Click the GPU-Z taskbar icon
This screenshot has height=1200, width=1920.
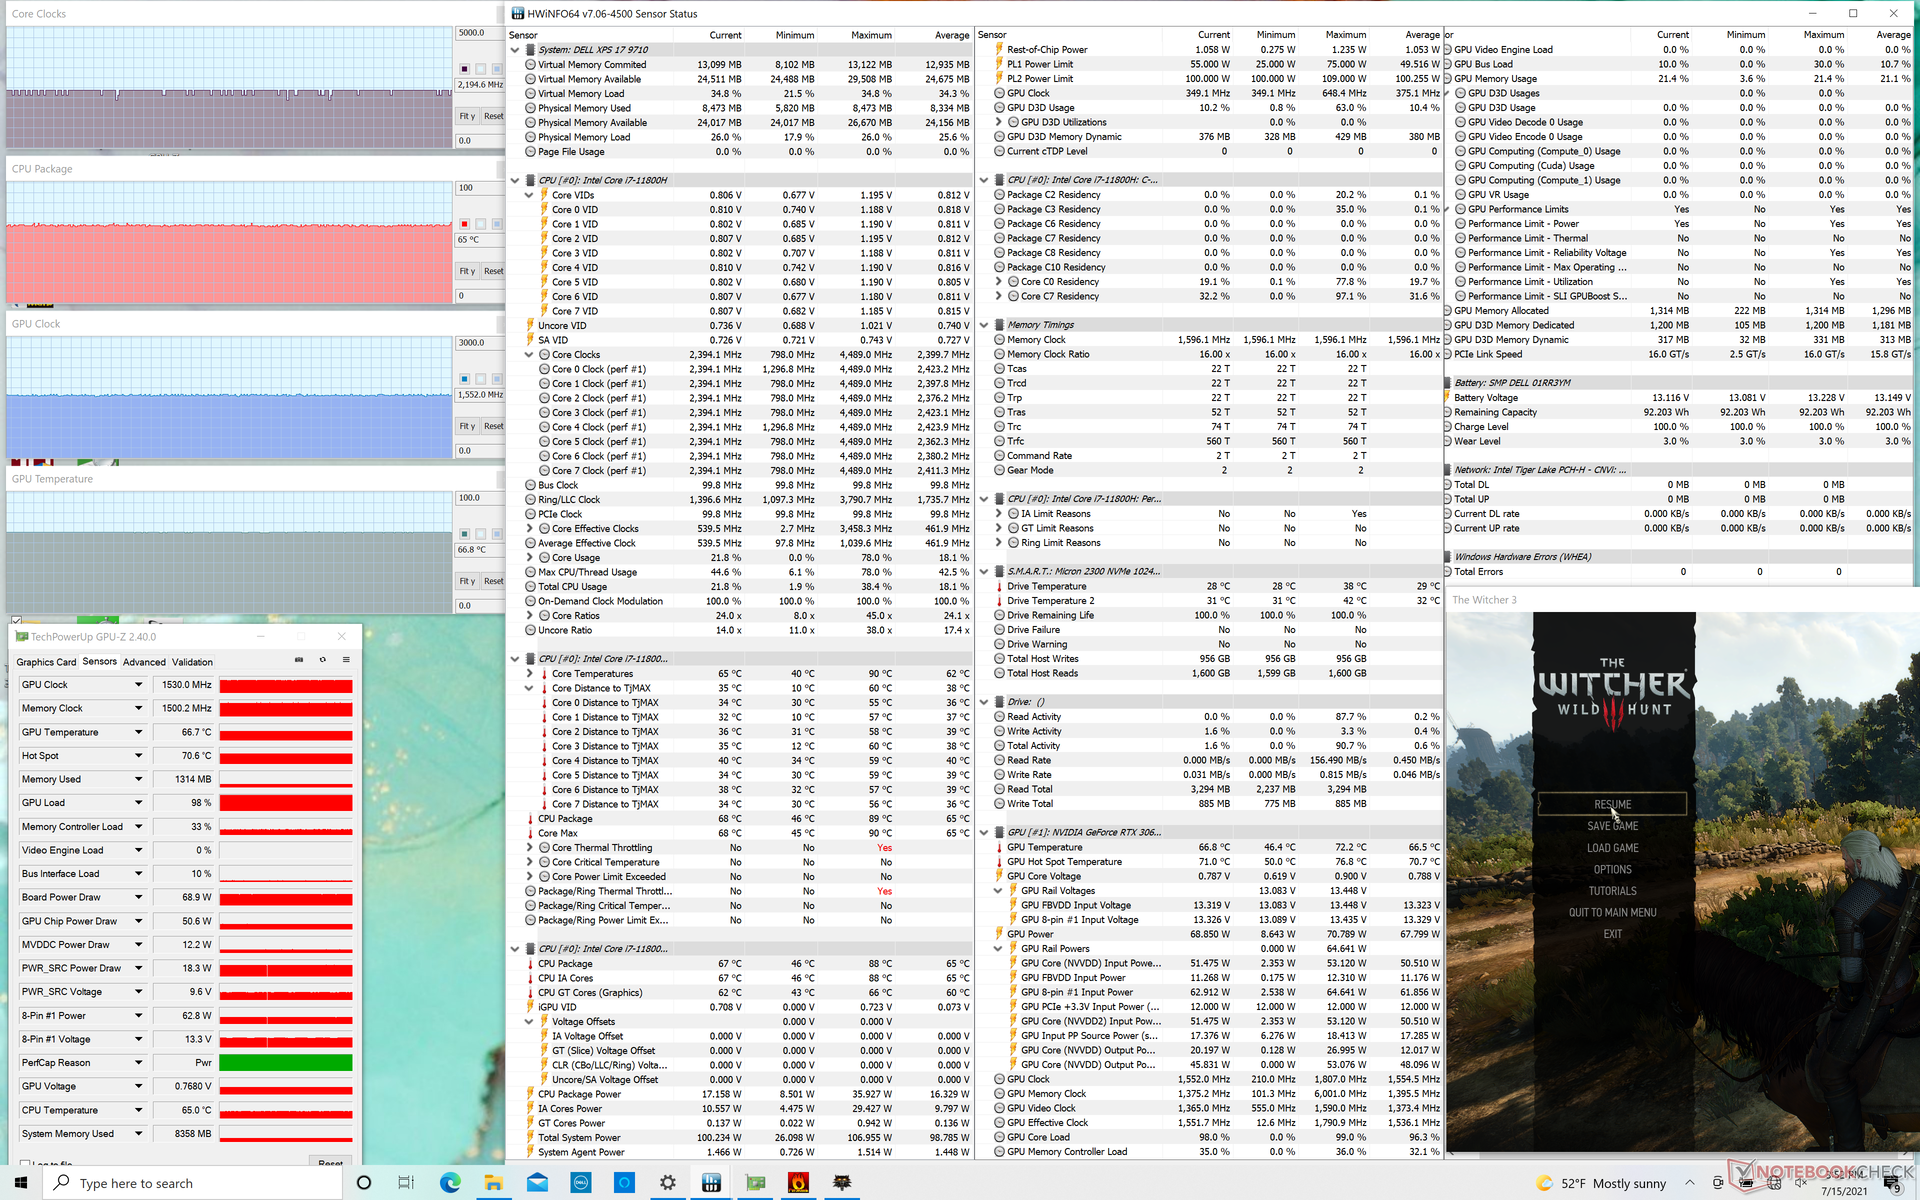tap(755, 1183)
